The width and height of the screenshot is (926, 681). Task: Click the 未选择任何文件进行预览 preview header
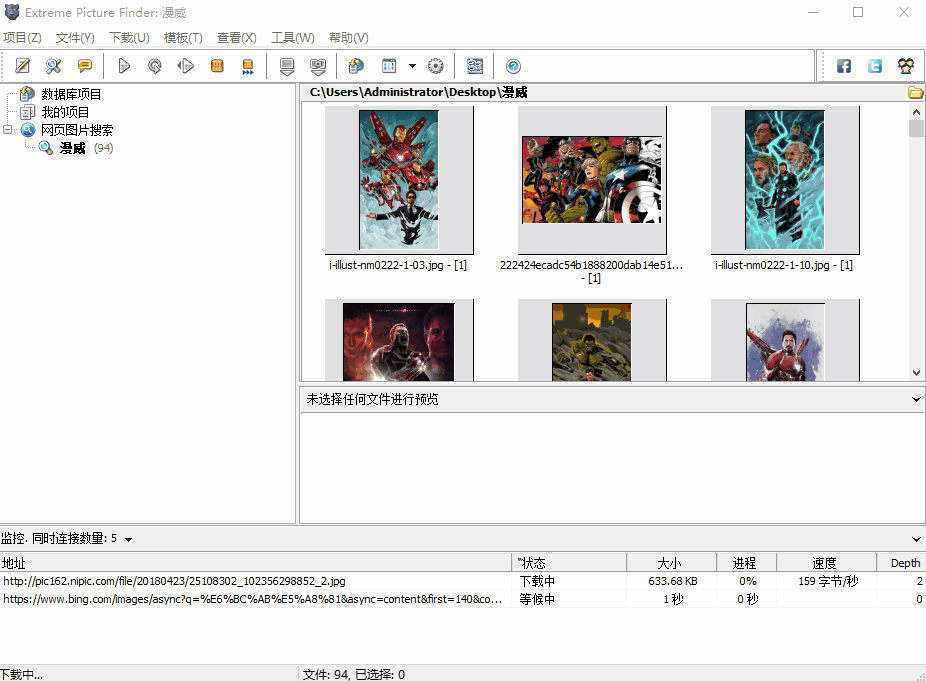click(x=372, y=399)
